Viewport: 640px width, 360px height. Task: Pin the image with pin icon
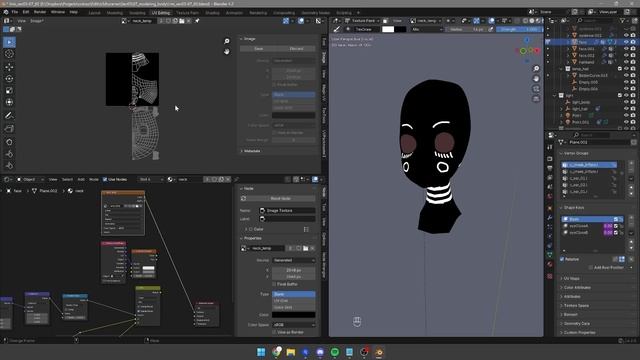(x=197, y=20)
